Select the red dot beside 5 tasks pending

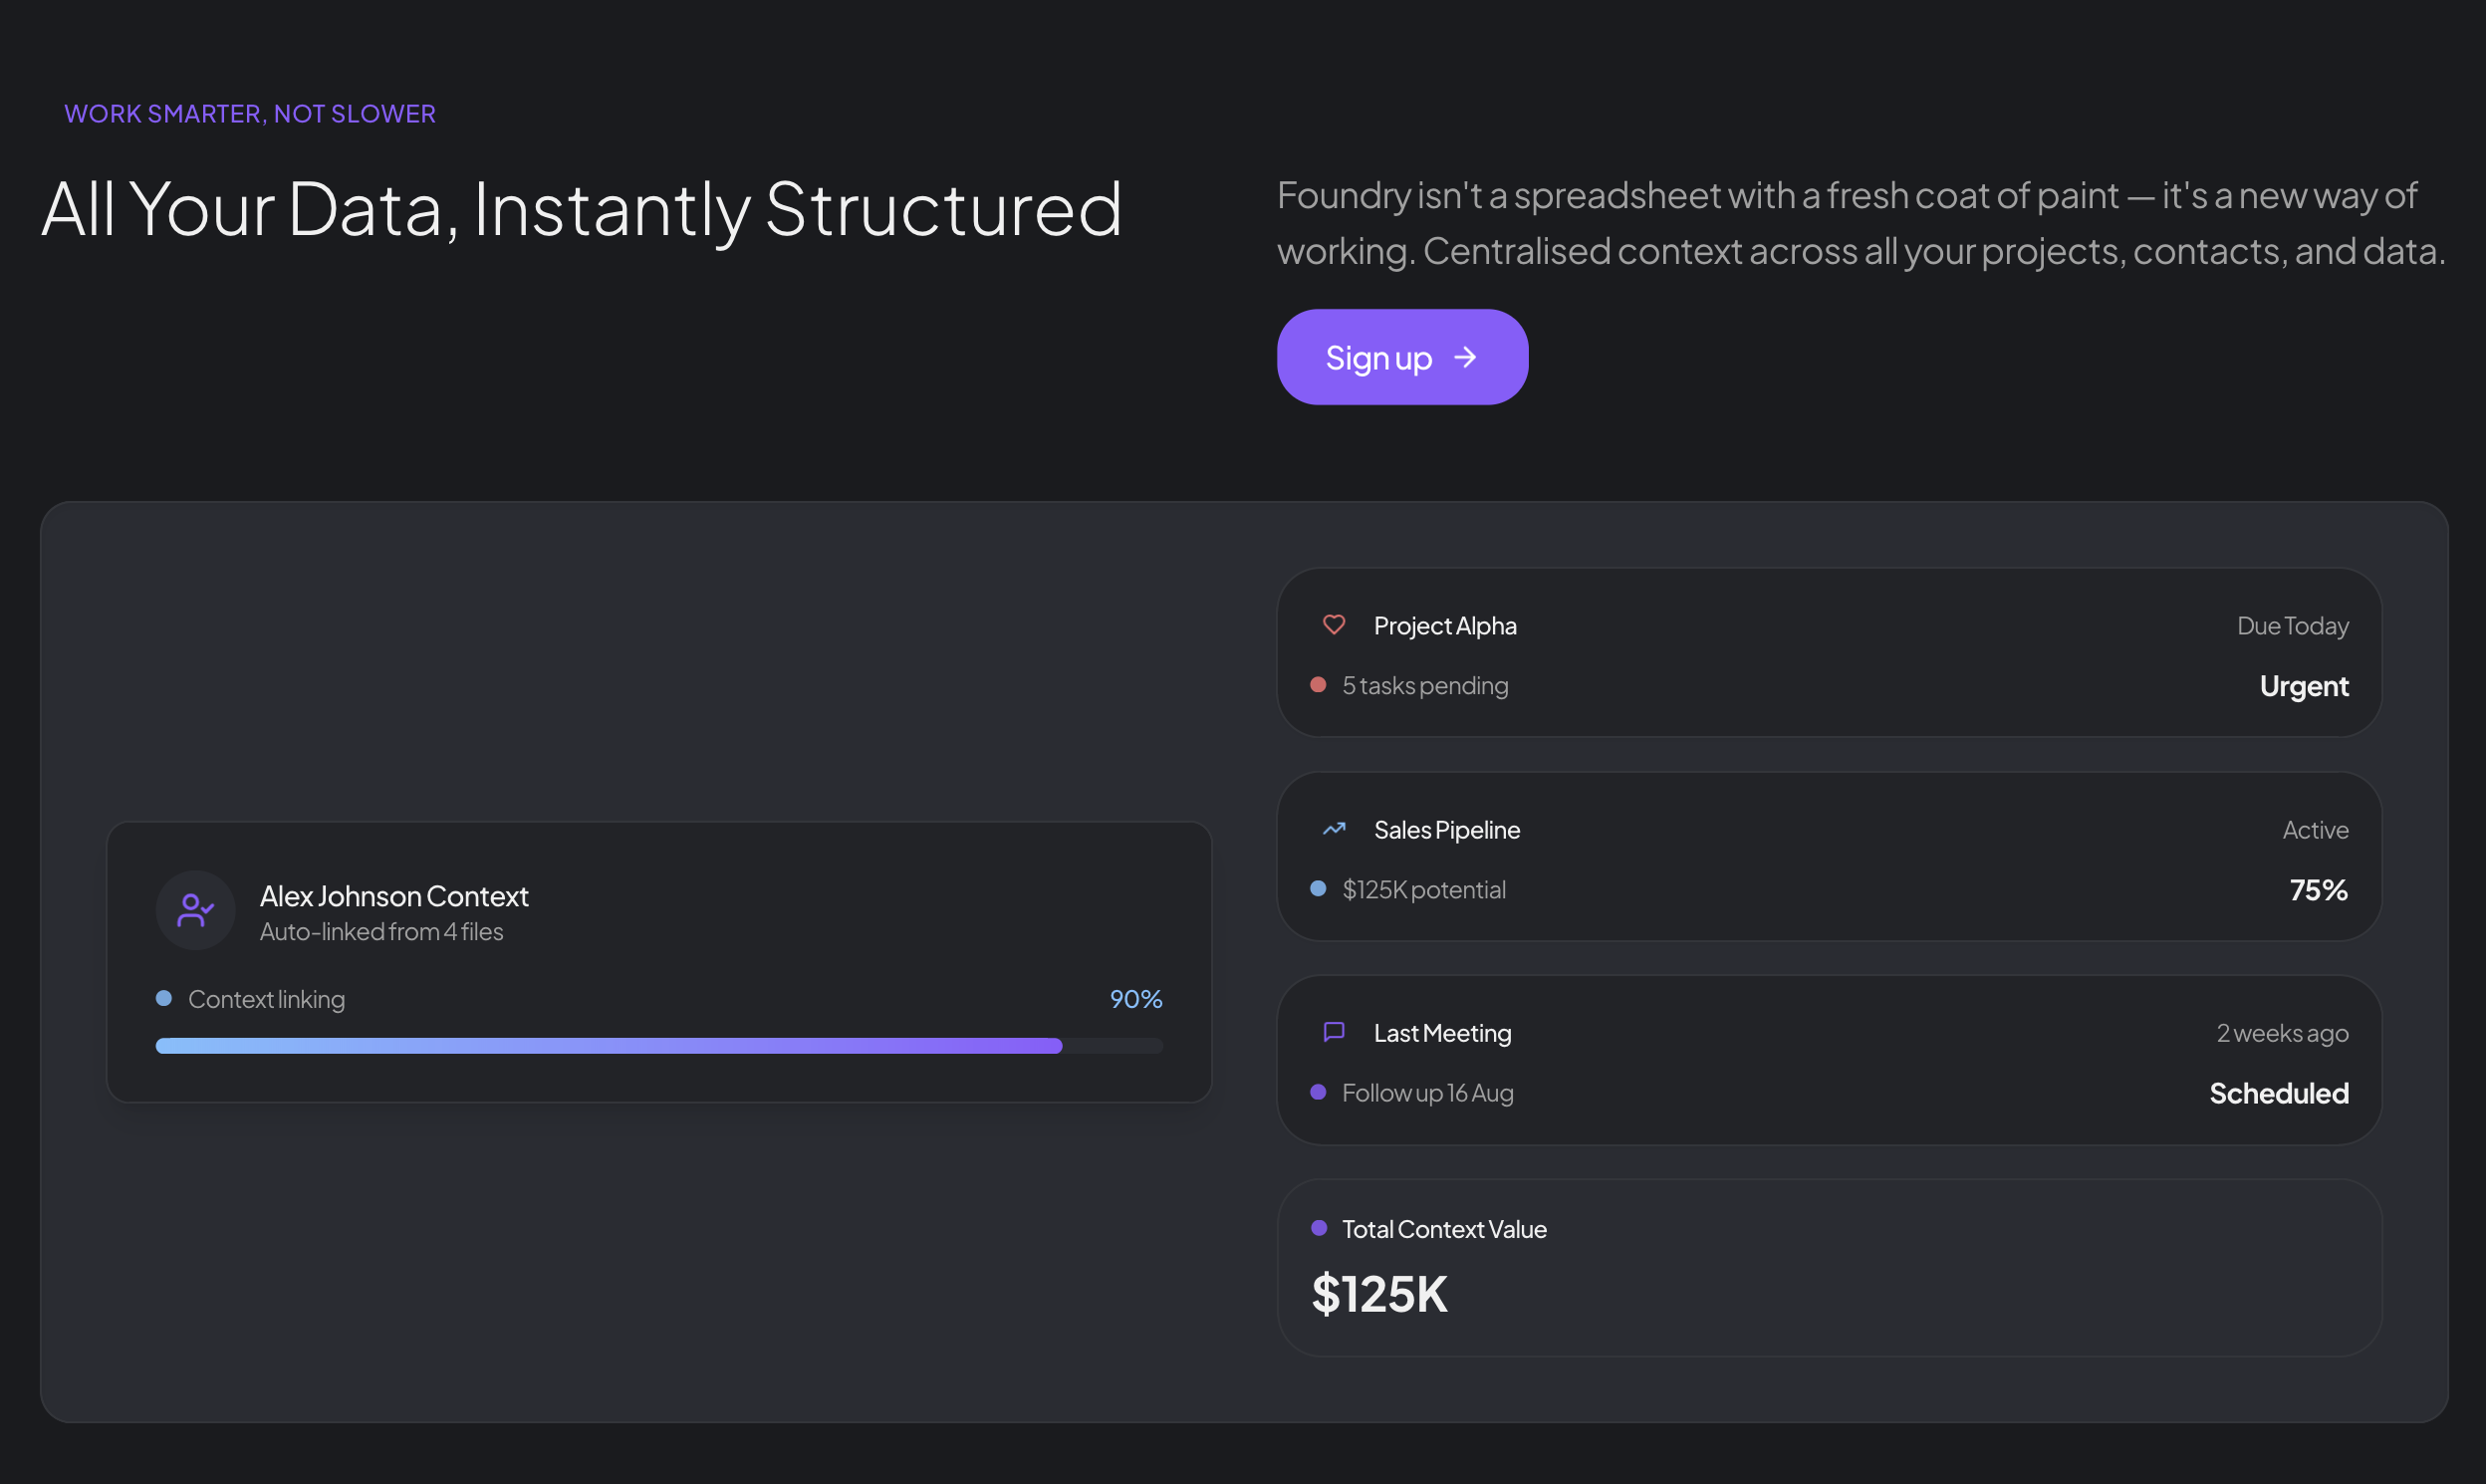click(1318, 685)
